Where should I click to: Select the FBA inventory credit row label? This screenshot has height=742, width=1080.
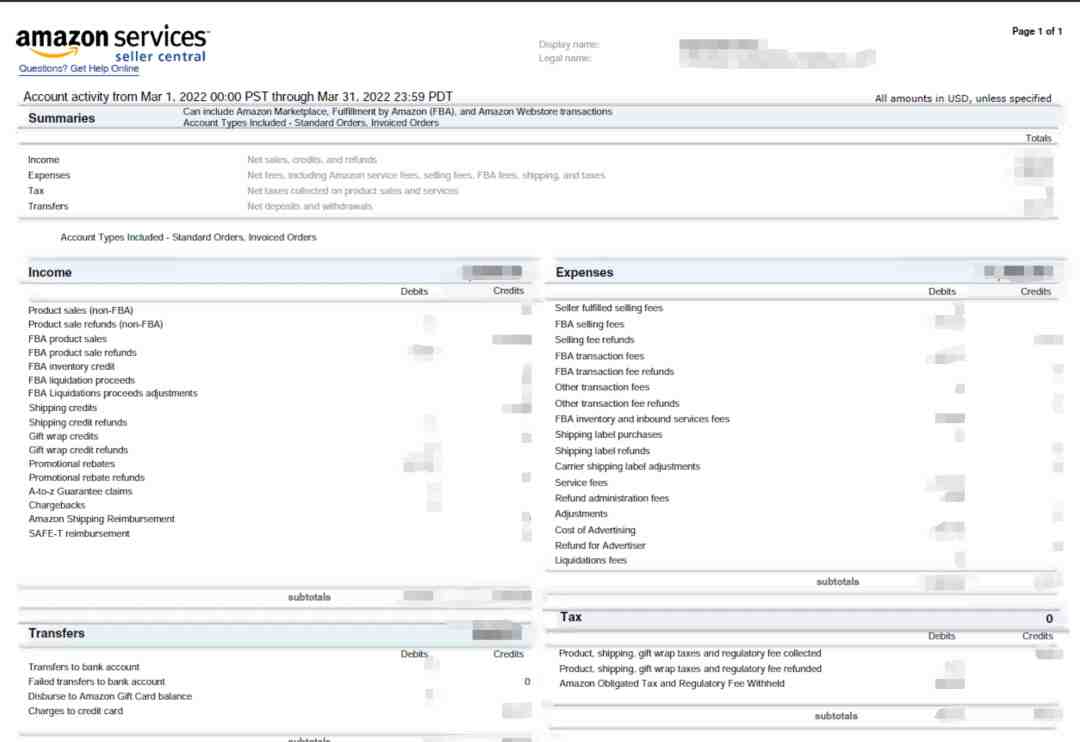tap(71, 367)
